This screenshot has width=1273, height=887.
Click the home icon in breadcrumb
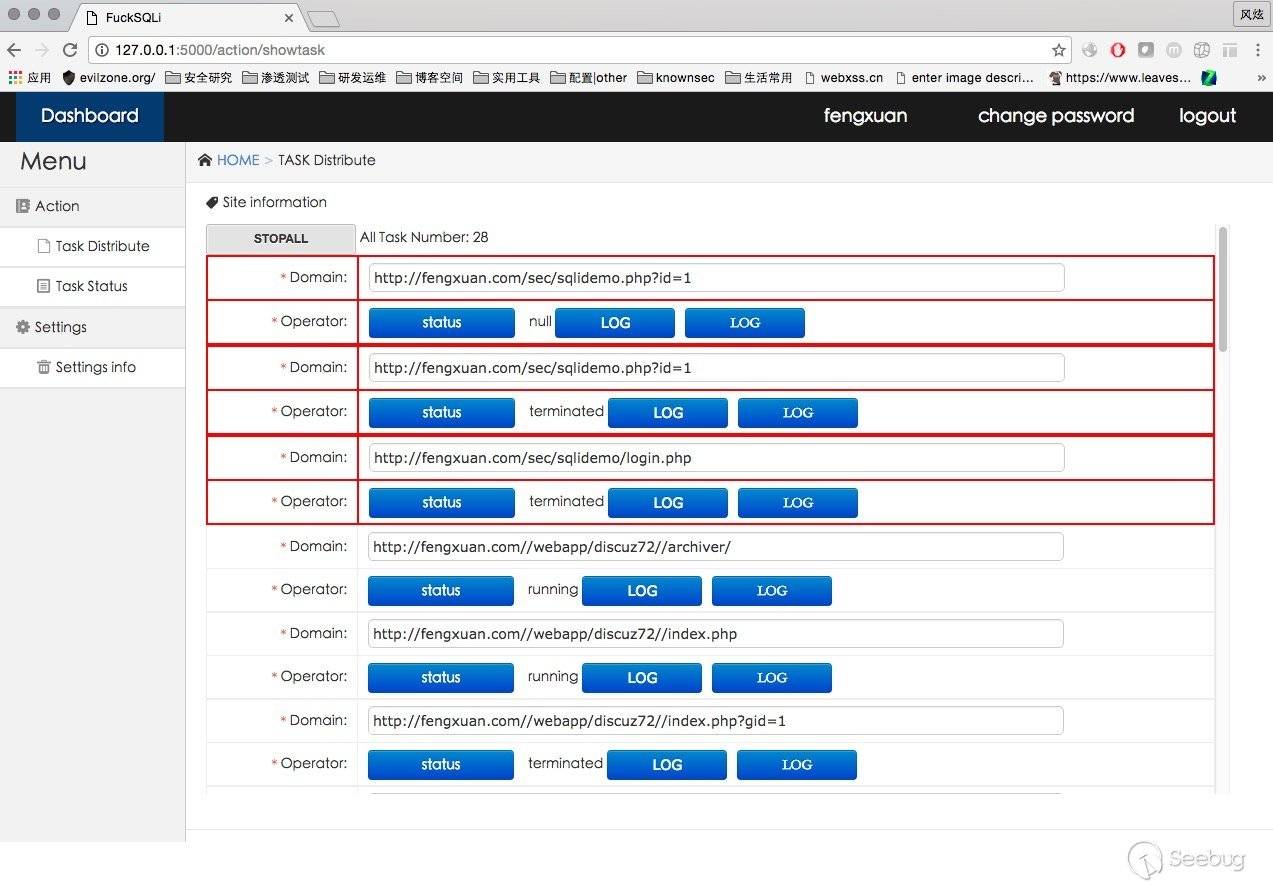coord(205,160)
